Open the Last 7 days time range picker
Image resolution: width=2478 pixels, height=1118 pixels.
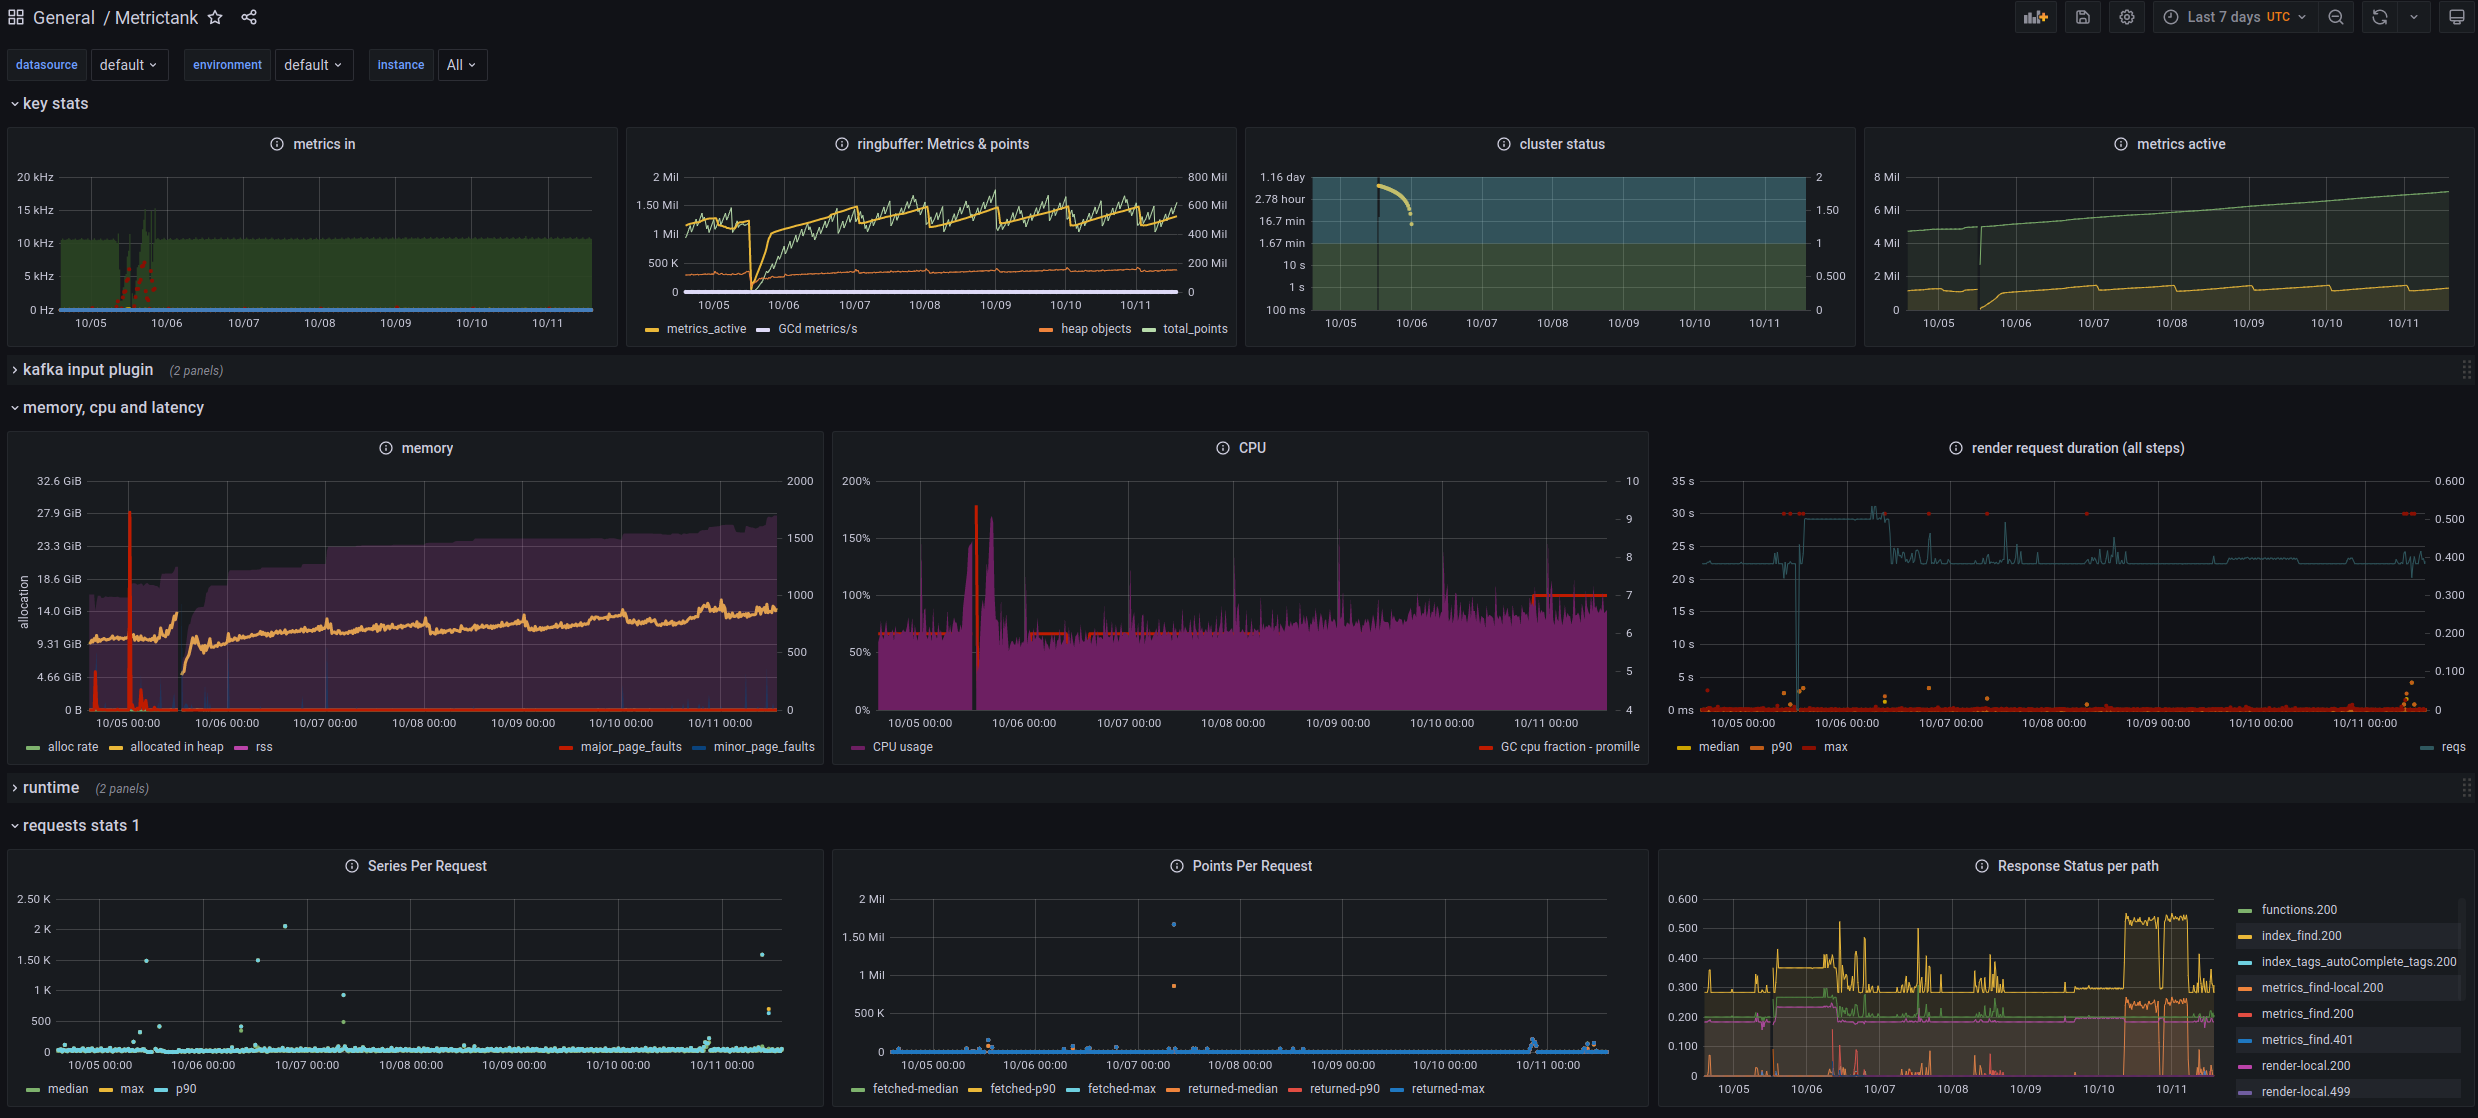2233,17
